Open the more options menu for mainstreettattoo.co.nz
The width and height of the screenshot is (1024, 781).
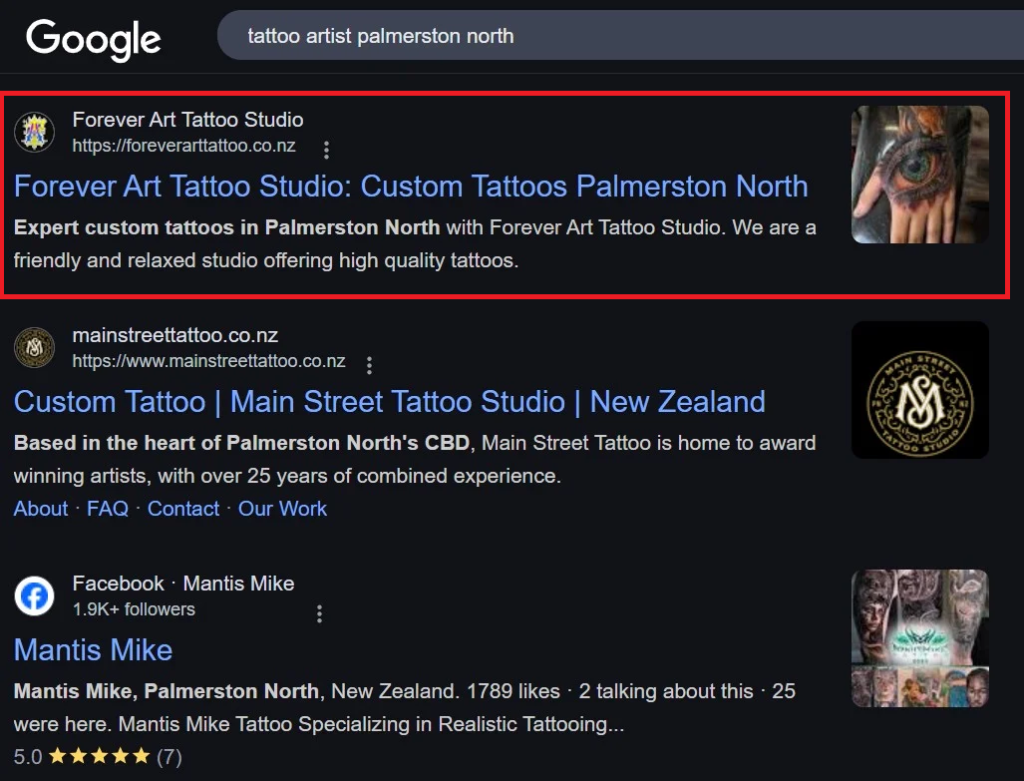370,364
